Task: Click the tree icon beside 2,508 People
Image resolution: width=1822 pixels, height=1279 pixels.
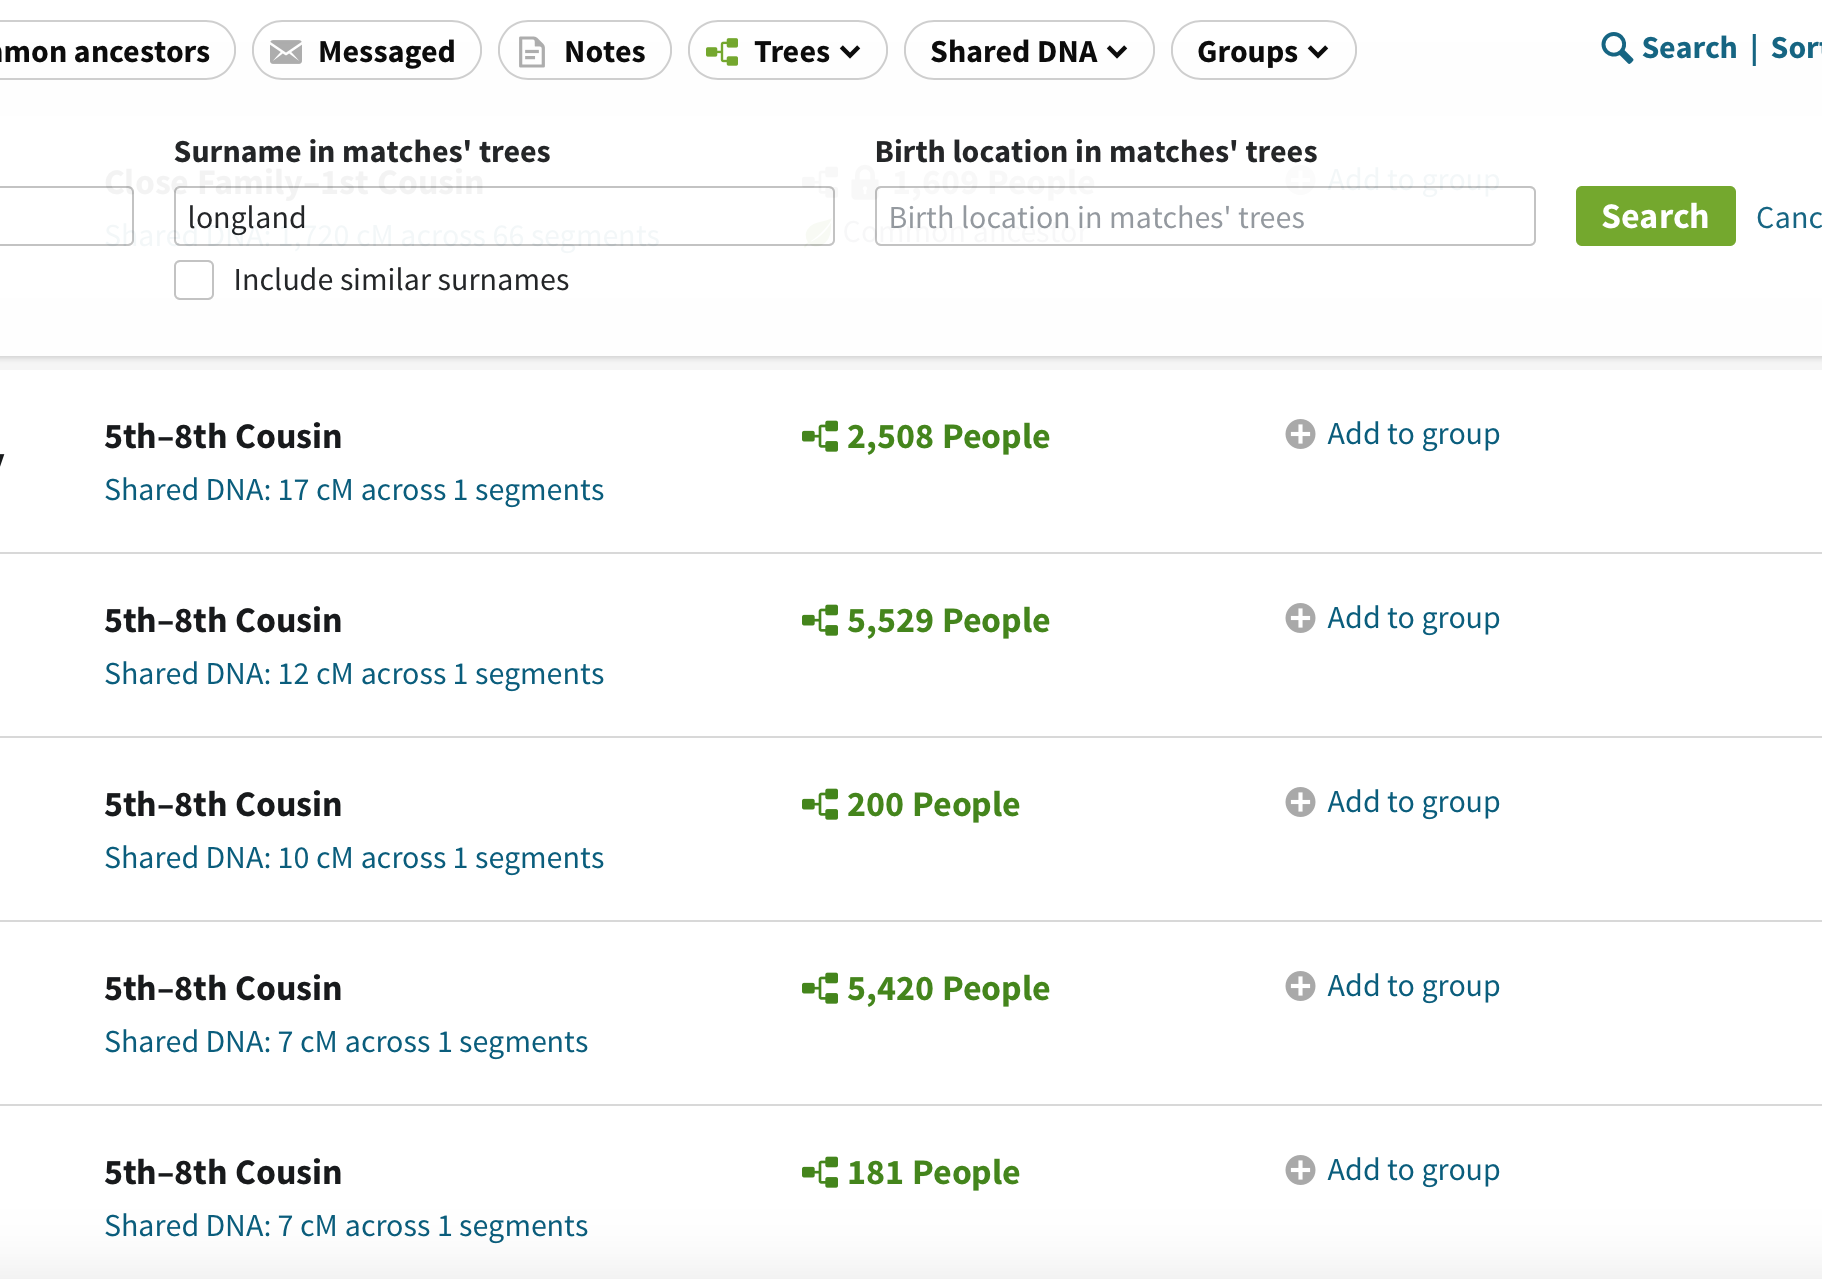Action: [820, 437]
